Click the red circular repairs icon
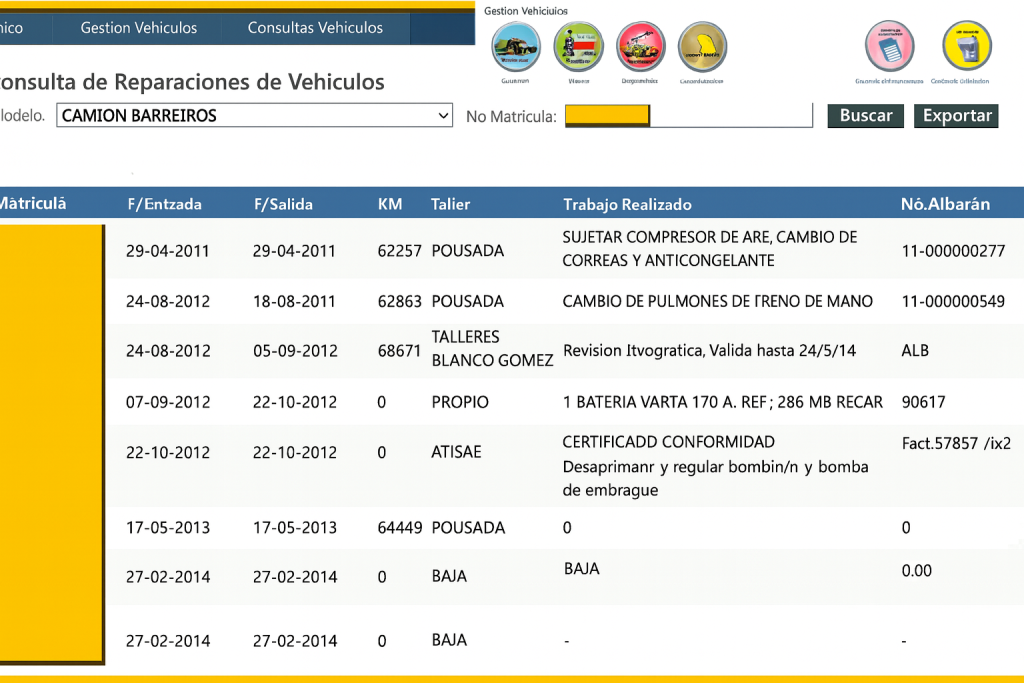Image resolution: width=1024 pixels, height=683 pixels. pyautogui.click(x=641, y=46)
